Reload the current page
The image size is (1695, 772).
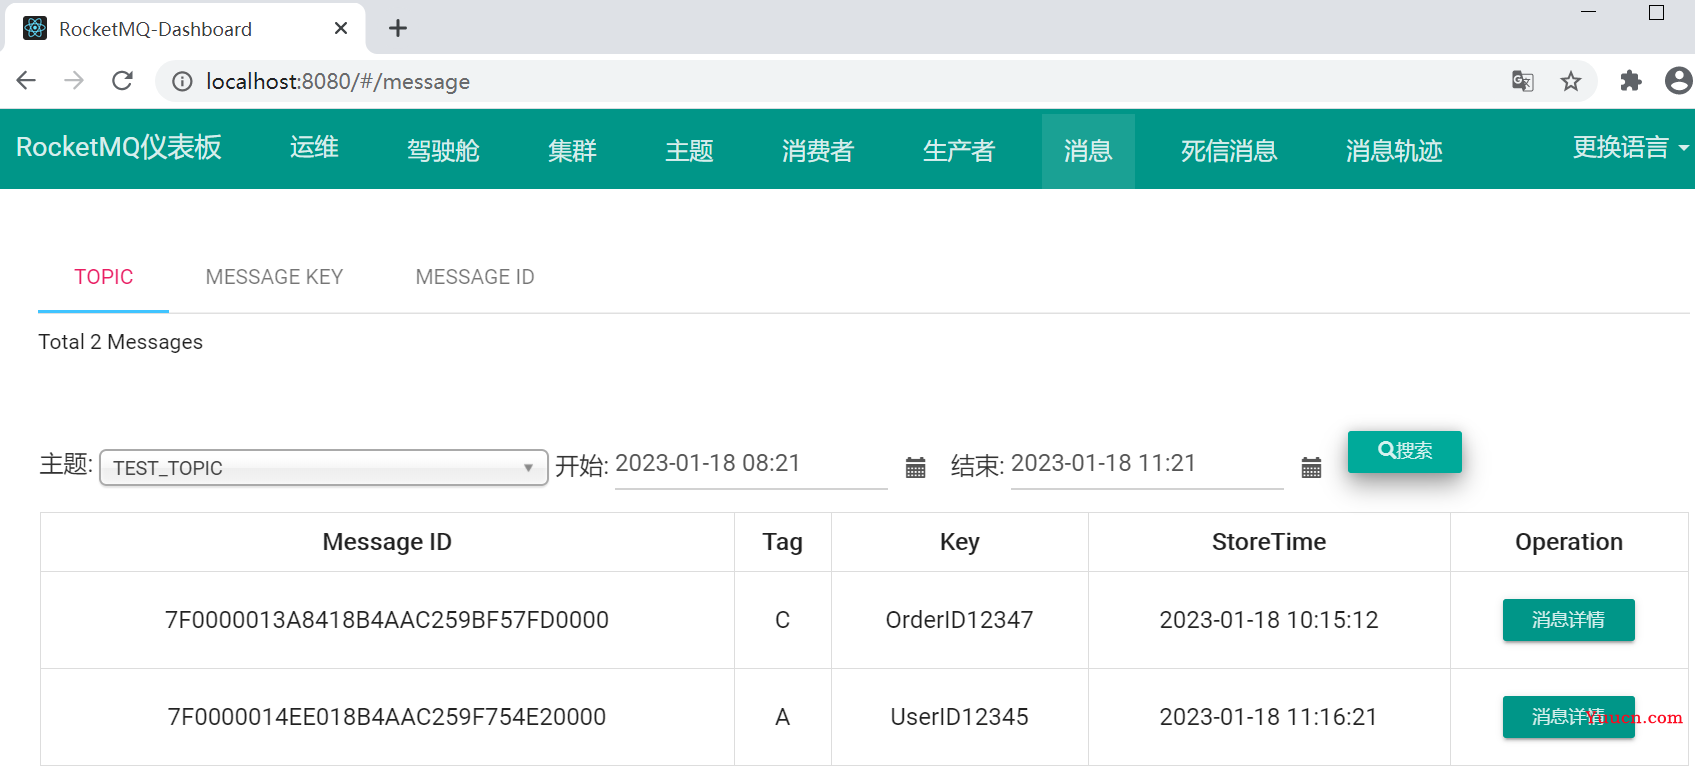122,81
